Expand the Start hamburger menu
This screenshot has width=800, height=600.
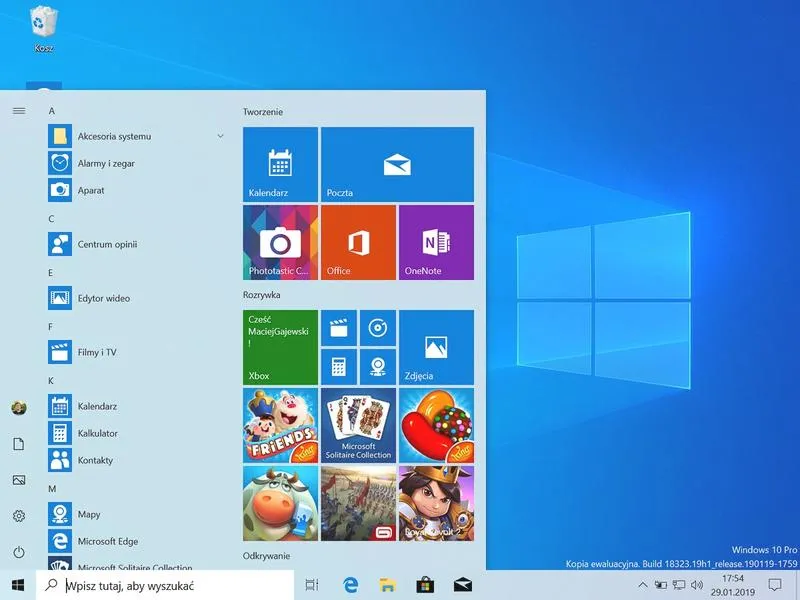tap(19, 111)
